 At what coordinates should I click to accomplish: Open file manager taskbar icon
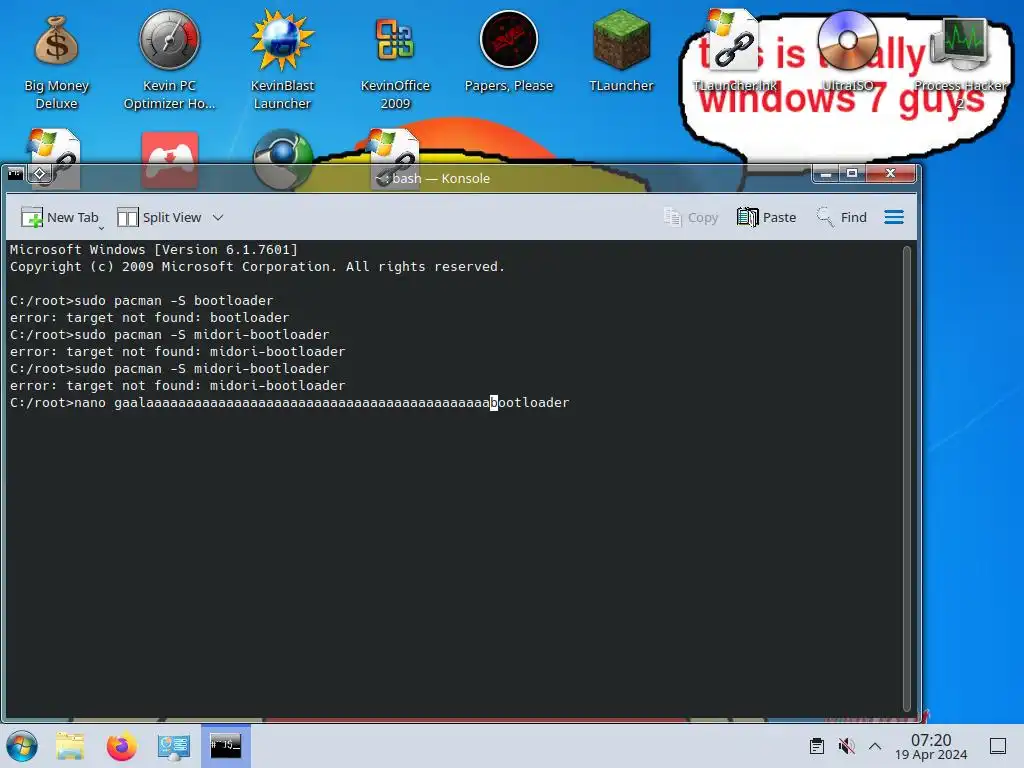pyautogui.click(x=70, y=746)
